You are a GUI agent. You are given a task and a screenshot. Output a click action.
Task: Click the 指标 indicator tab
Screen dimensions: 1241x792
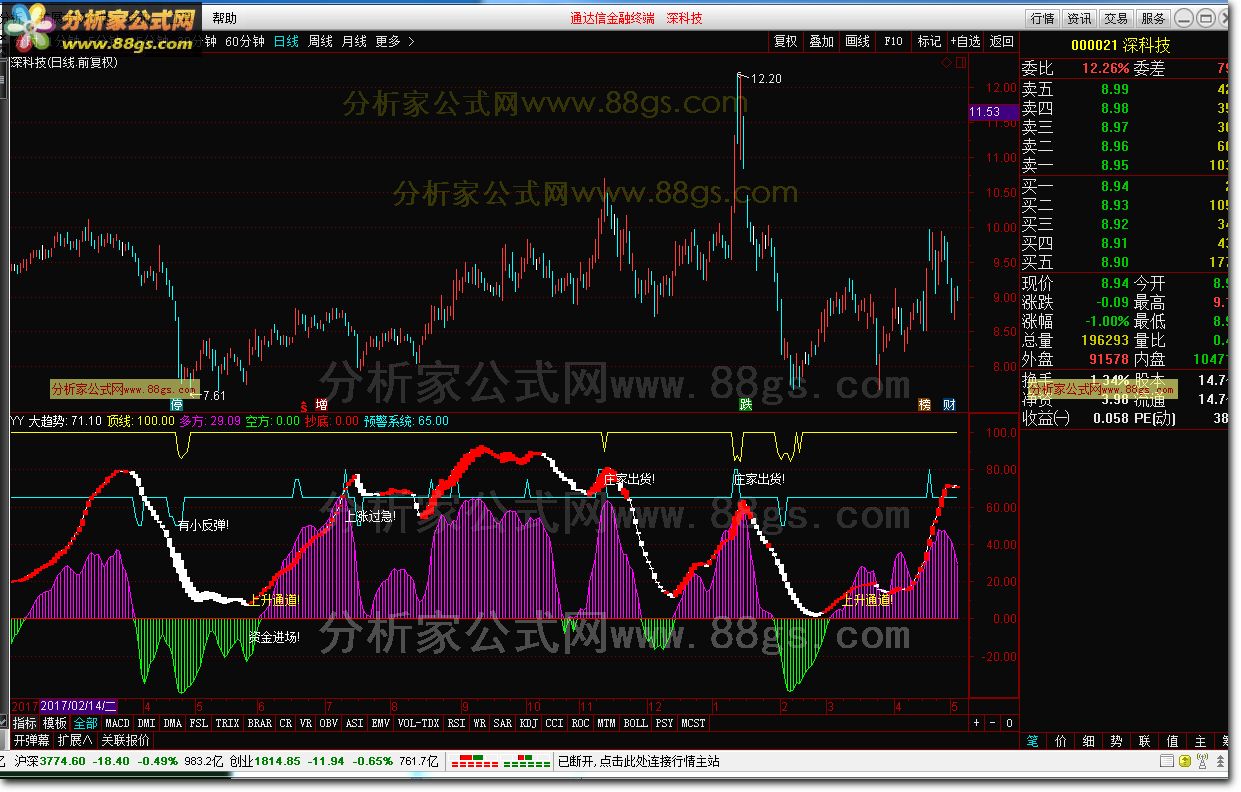[25, 723]
